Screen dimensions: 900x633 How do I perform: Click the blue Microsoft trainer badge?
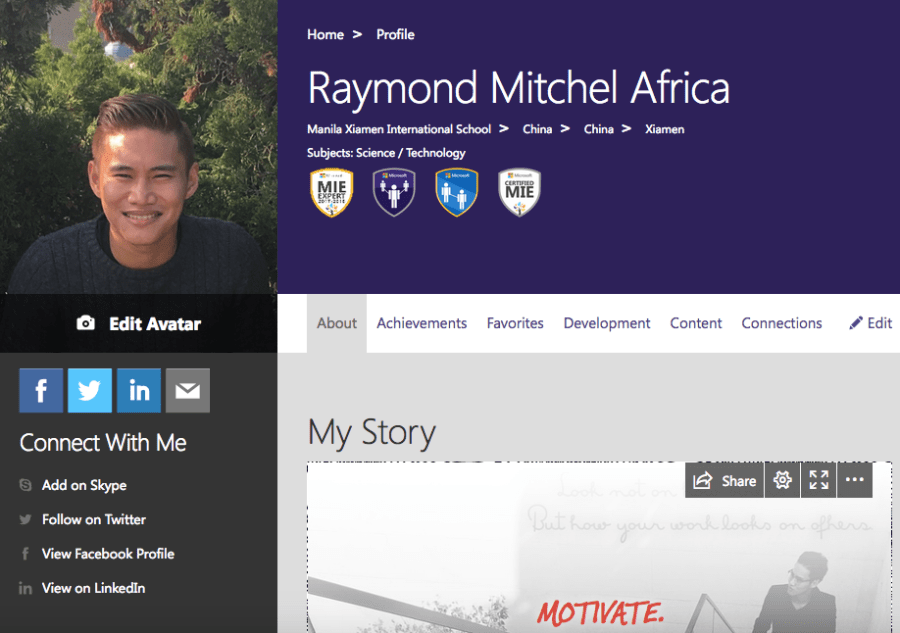tap(456, 192)
